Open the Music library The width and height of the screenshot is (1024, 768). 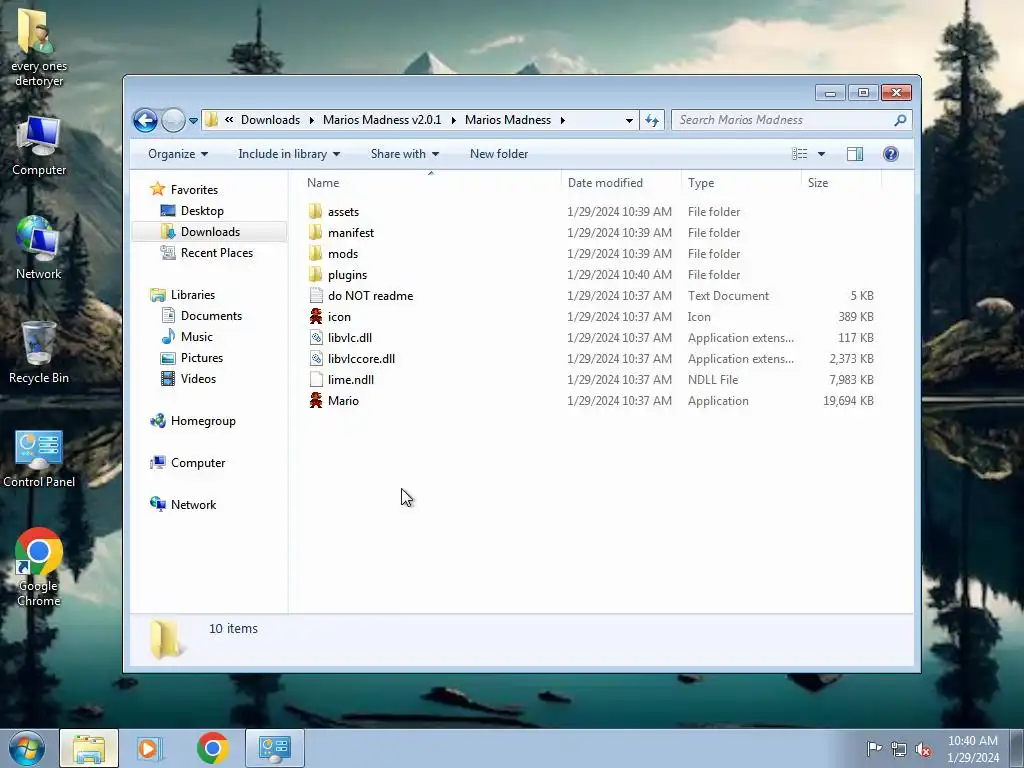tap(197, 336)
